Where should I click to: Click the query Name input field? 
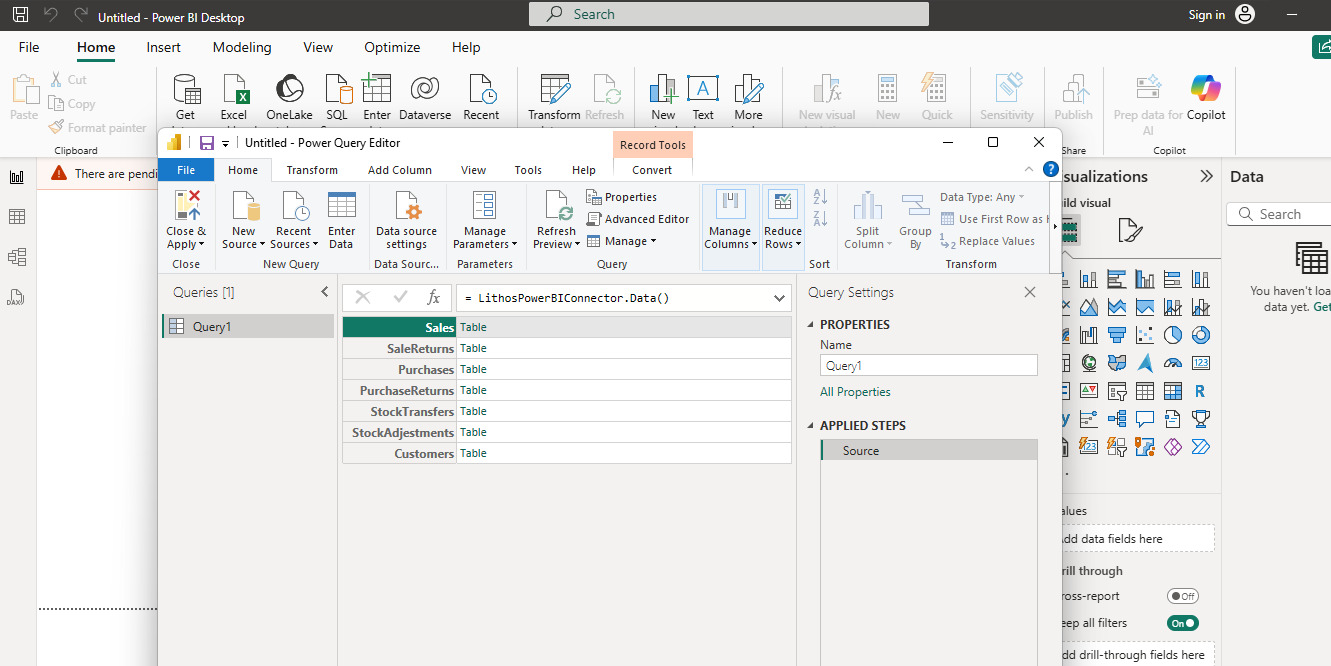coord(929,366)
